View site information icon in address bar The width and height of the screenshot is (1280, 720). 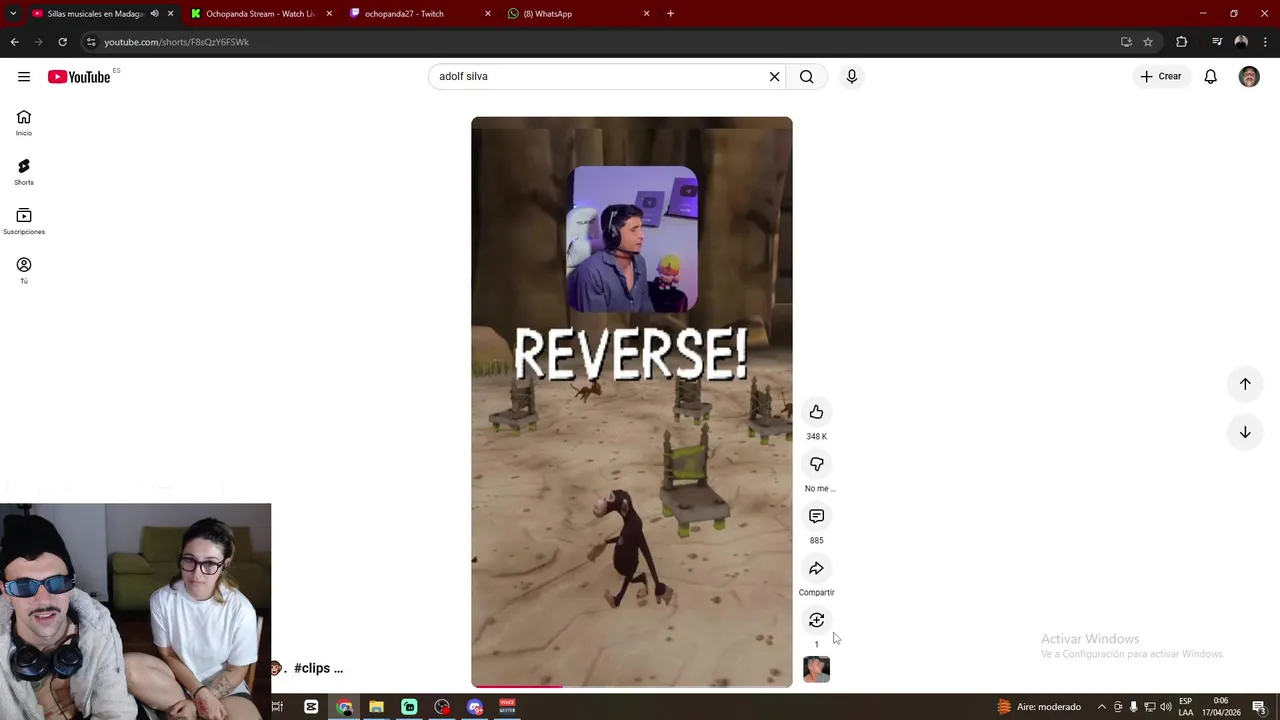pyautogui.click(x=91, y=42)
